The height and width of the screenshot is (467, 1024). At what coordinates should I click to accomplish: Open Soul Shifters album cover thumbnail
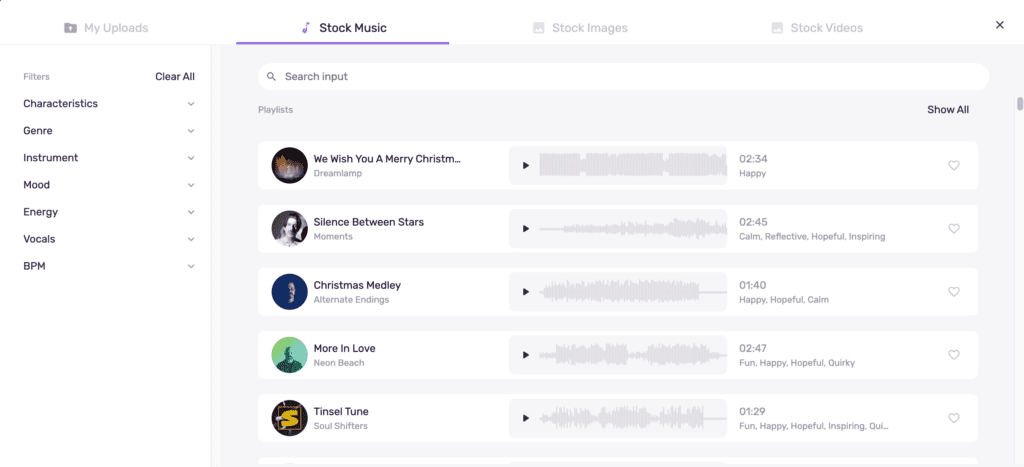click(289, 418)
